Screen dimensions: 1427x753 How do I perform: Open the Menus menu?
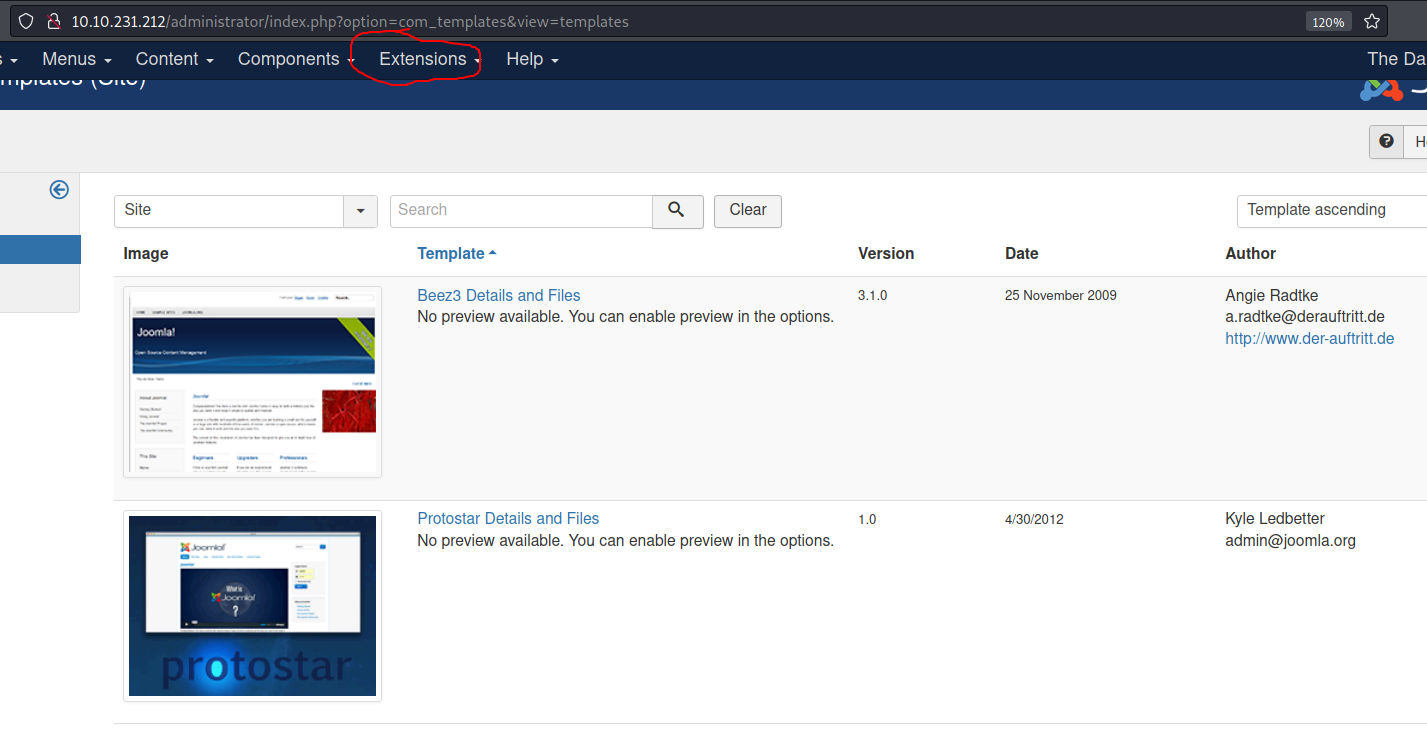click(x=76, y=59)
